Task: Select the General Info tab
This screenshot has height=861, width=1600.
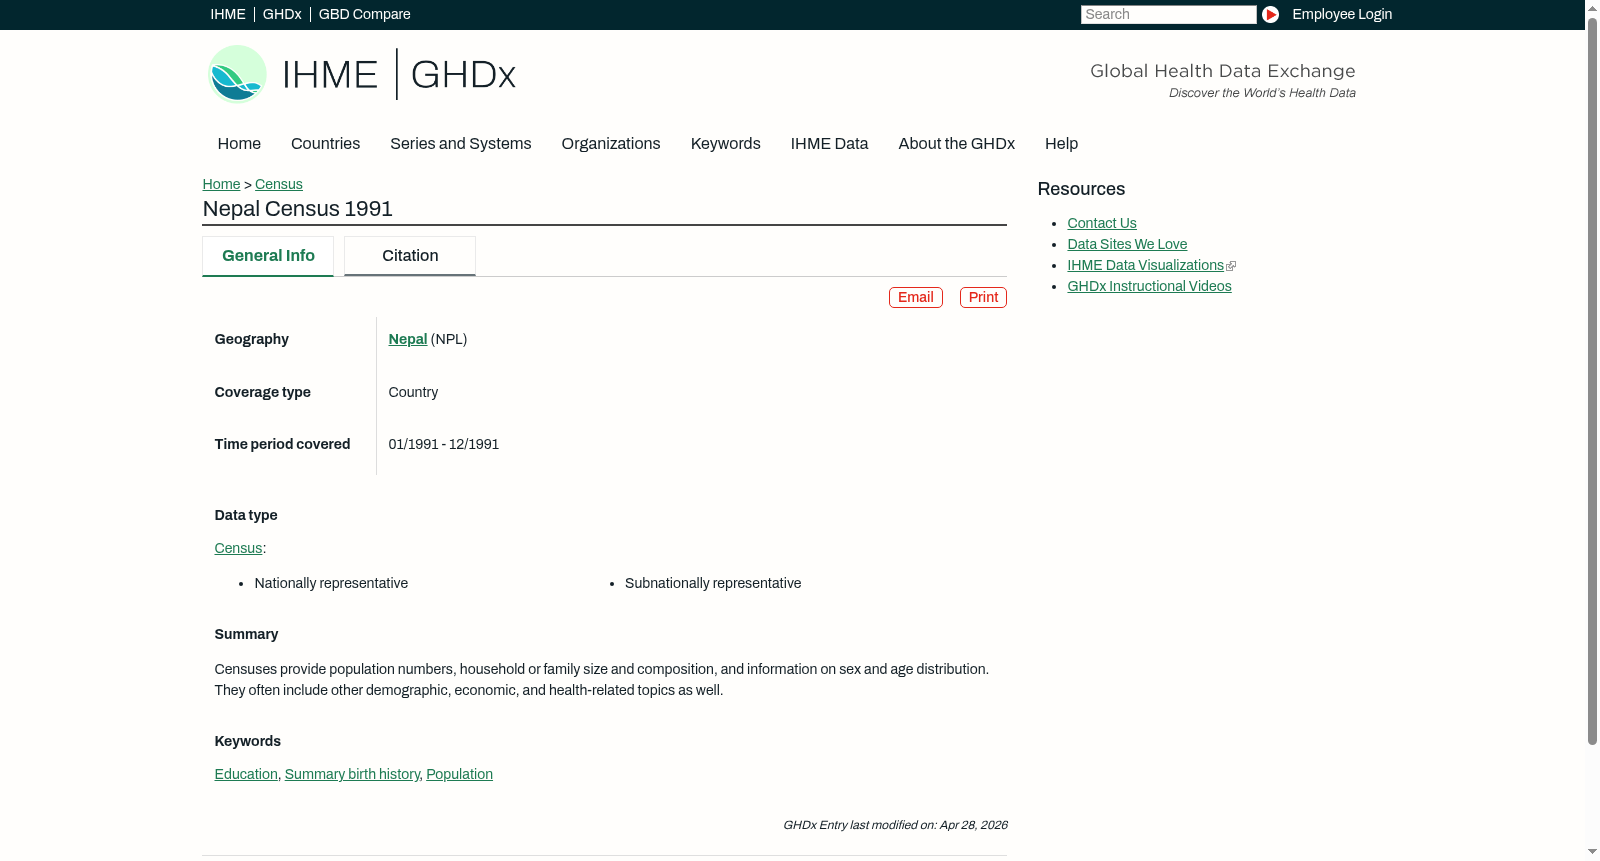Action: click(x=268, y=256)
